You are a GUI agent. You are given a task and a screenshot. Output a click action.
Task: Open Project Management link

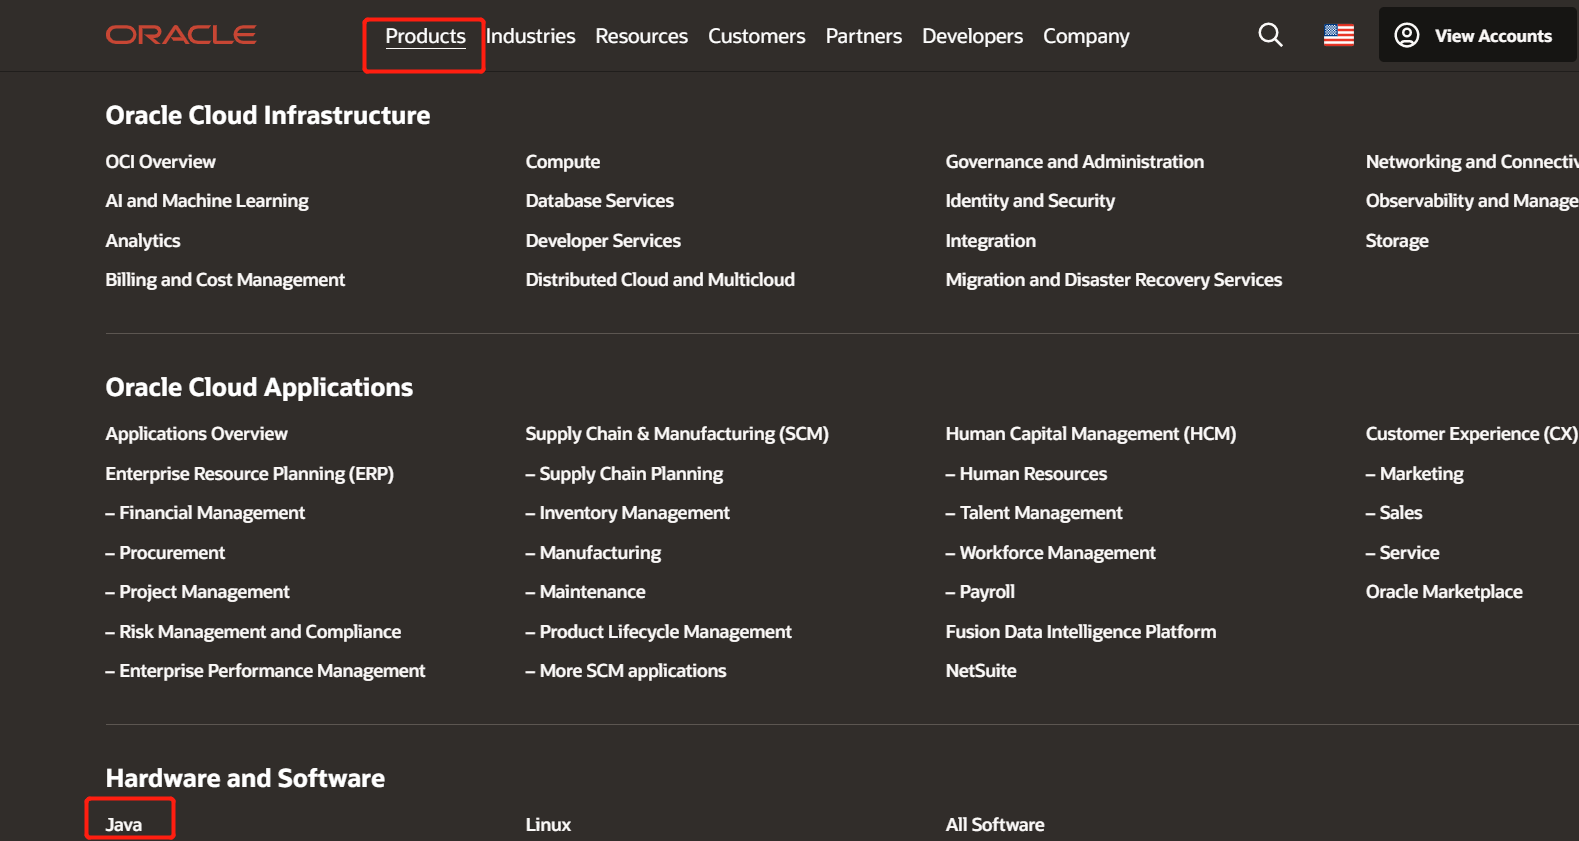point(197,592)
